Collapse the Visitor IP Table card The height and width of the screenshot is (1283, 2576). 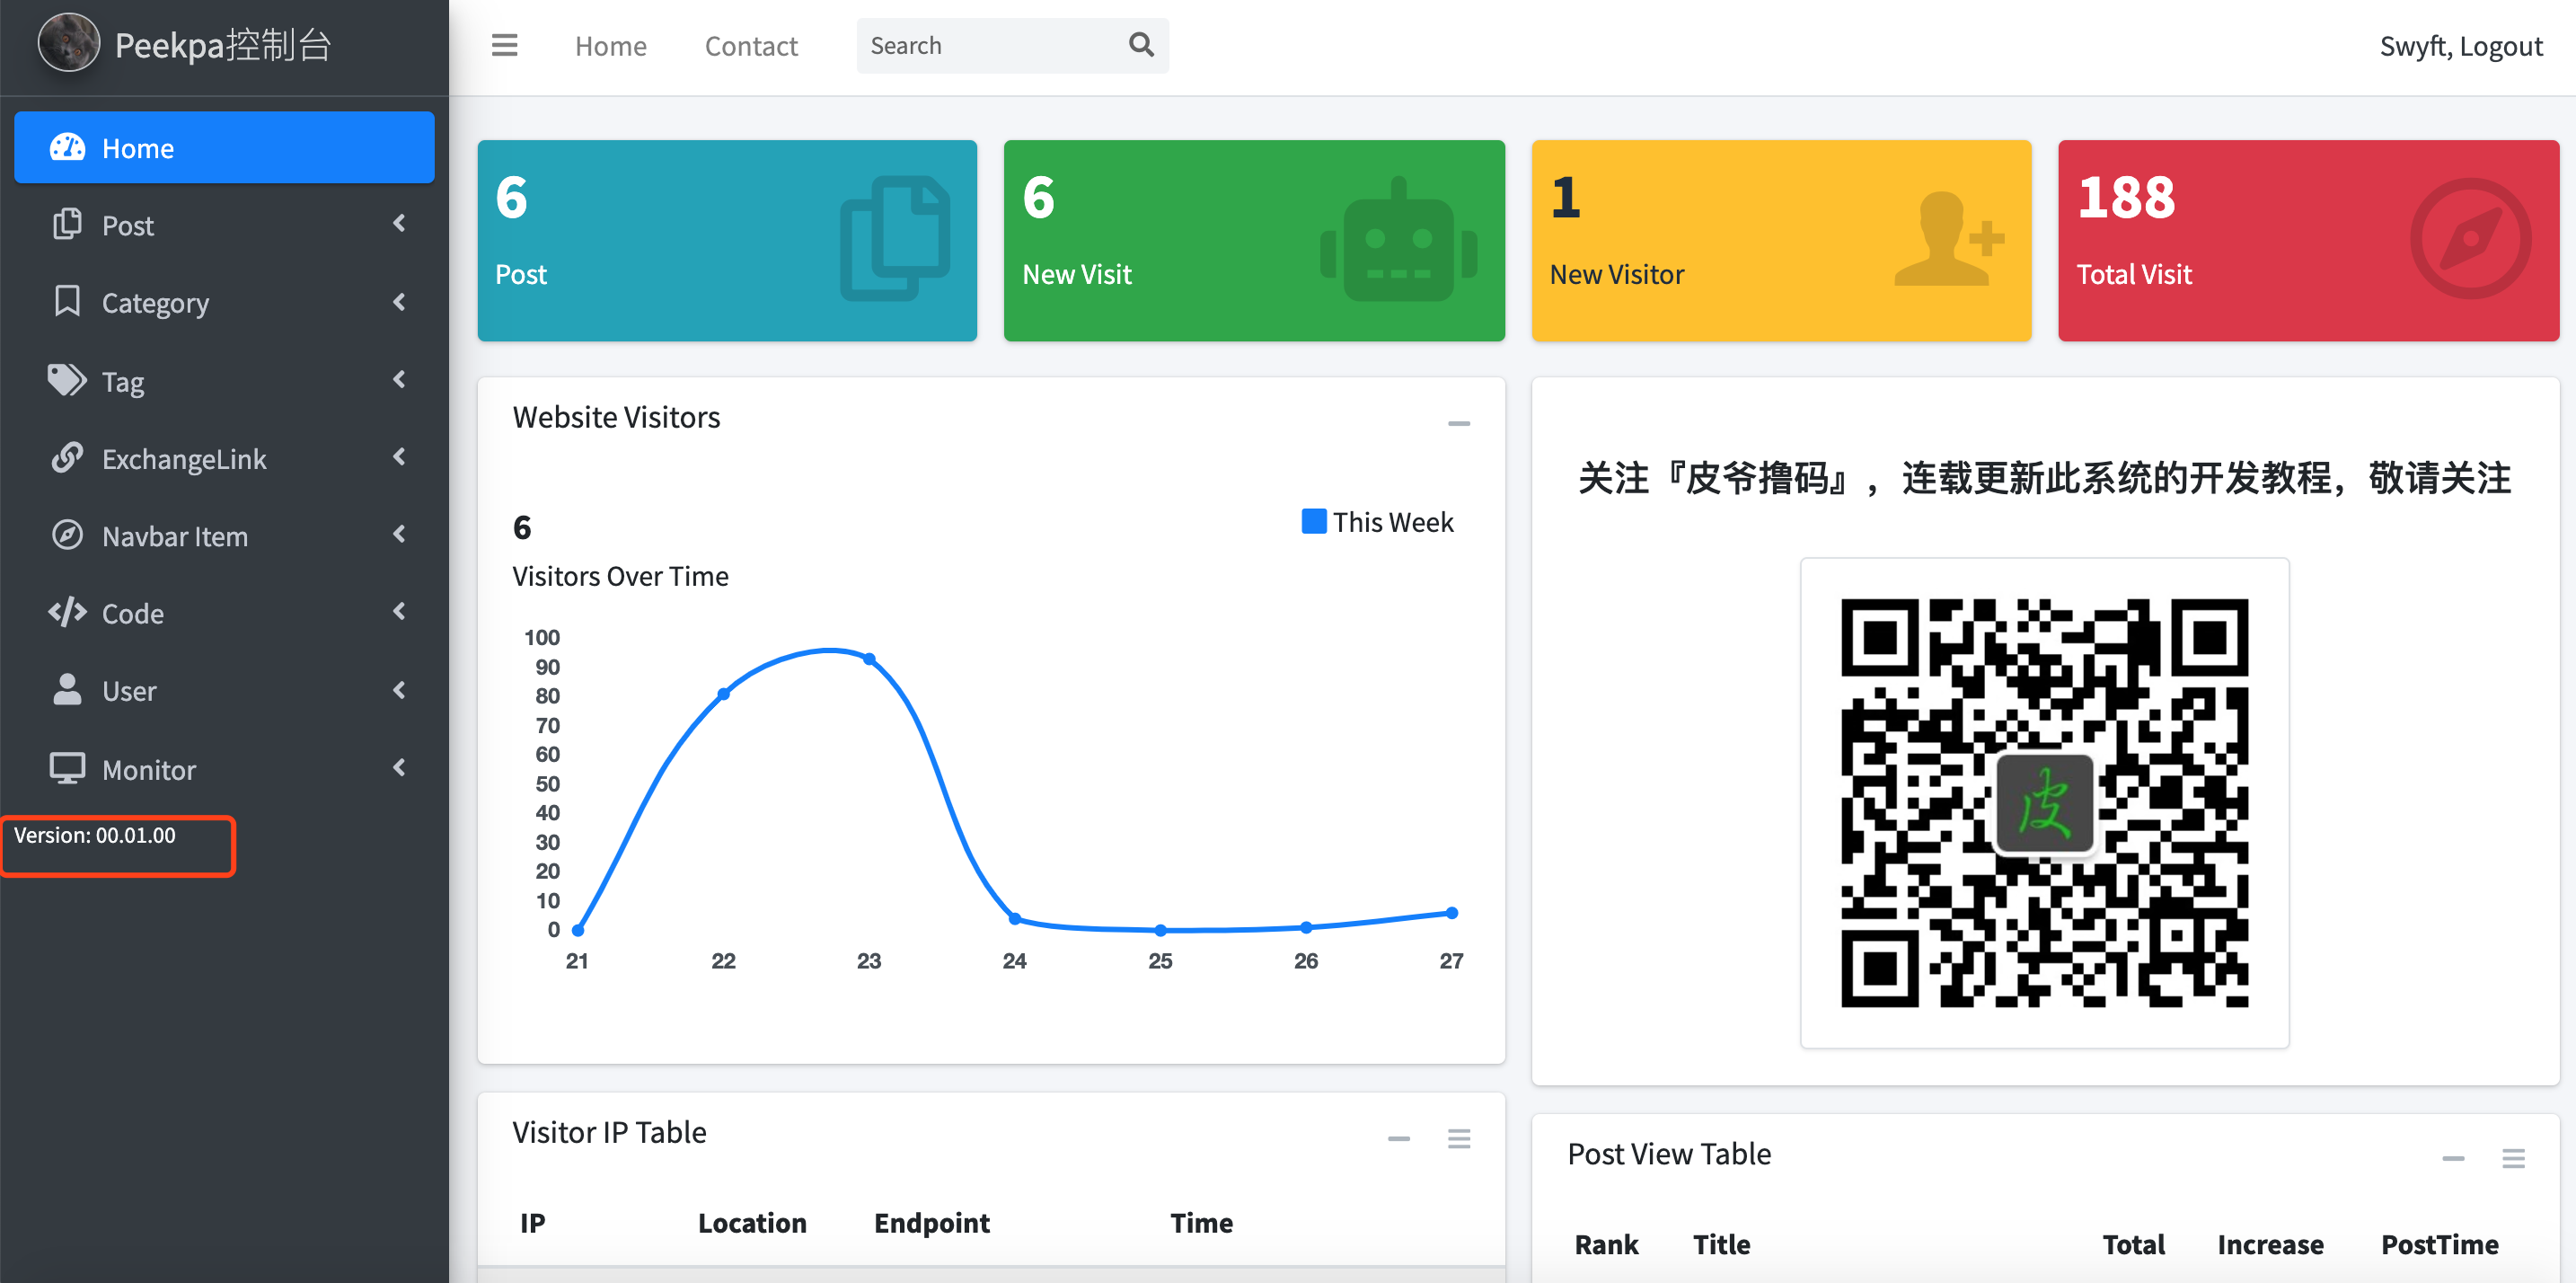tap(1399, 1139)
